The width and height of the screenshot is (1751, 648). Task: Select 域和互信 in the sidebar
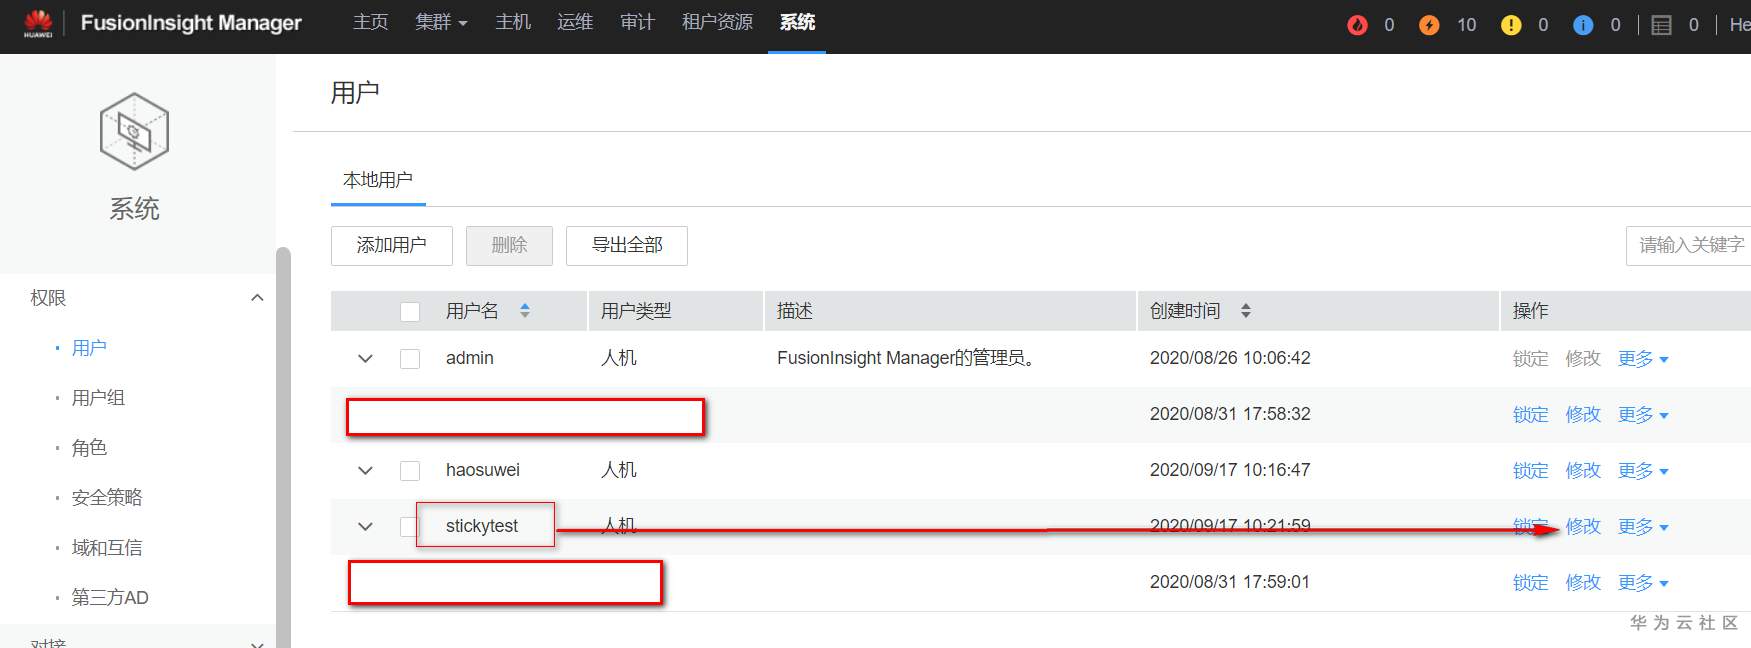107,548
